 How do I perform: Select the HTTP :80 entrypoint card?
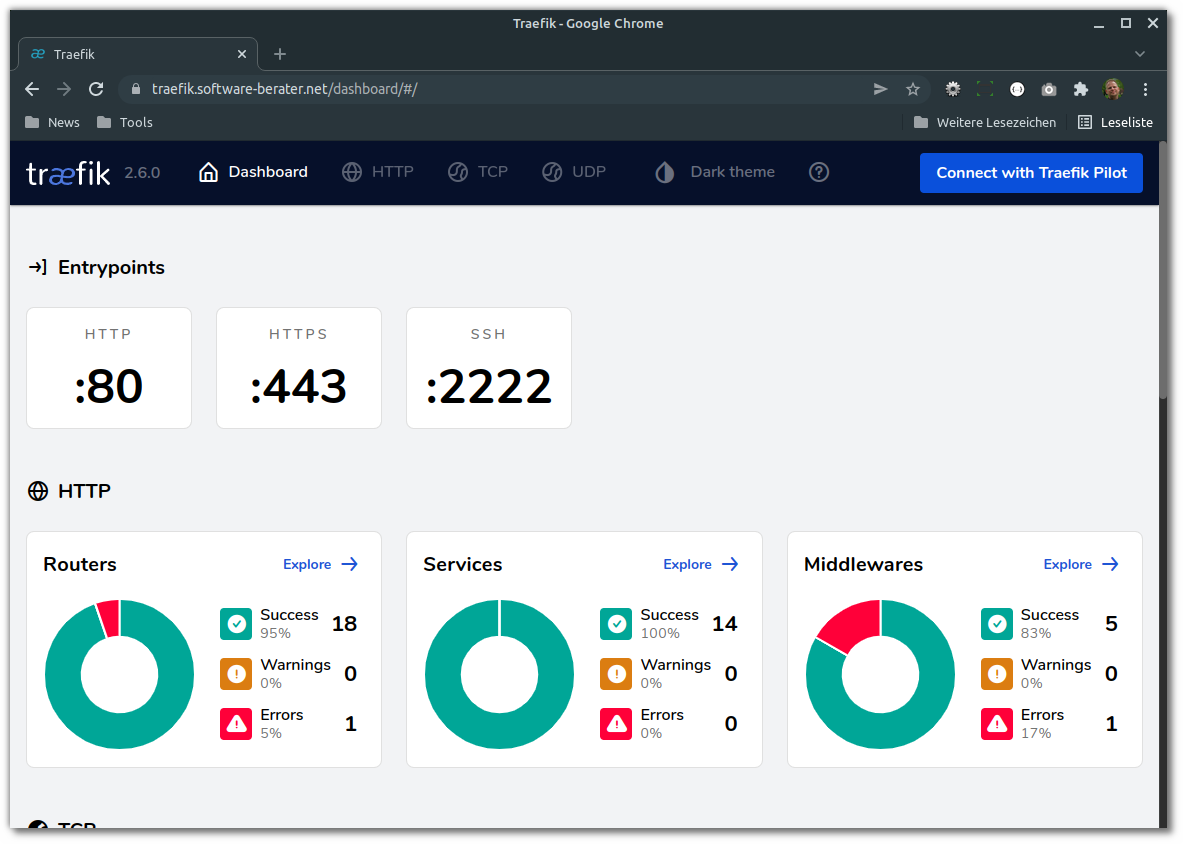tap(109, 368)
